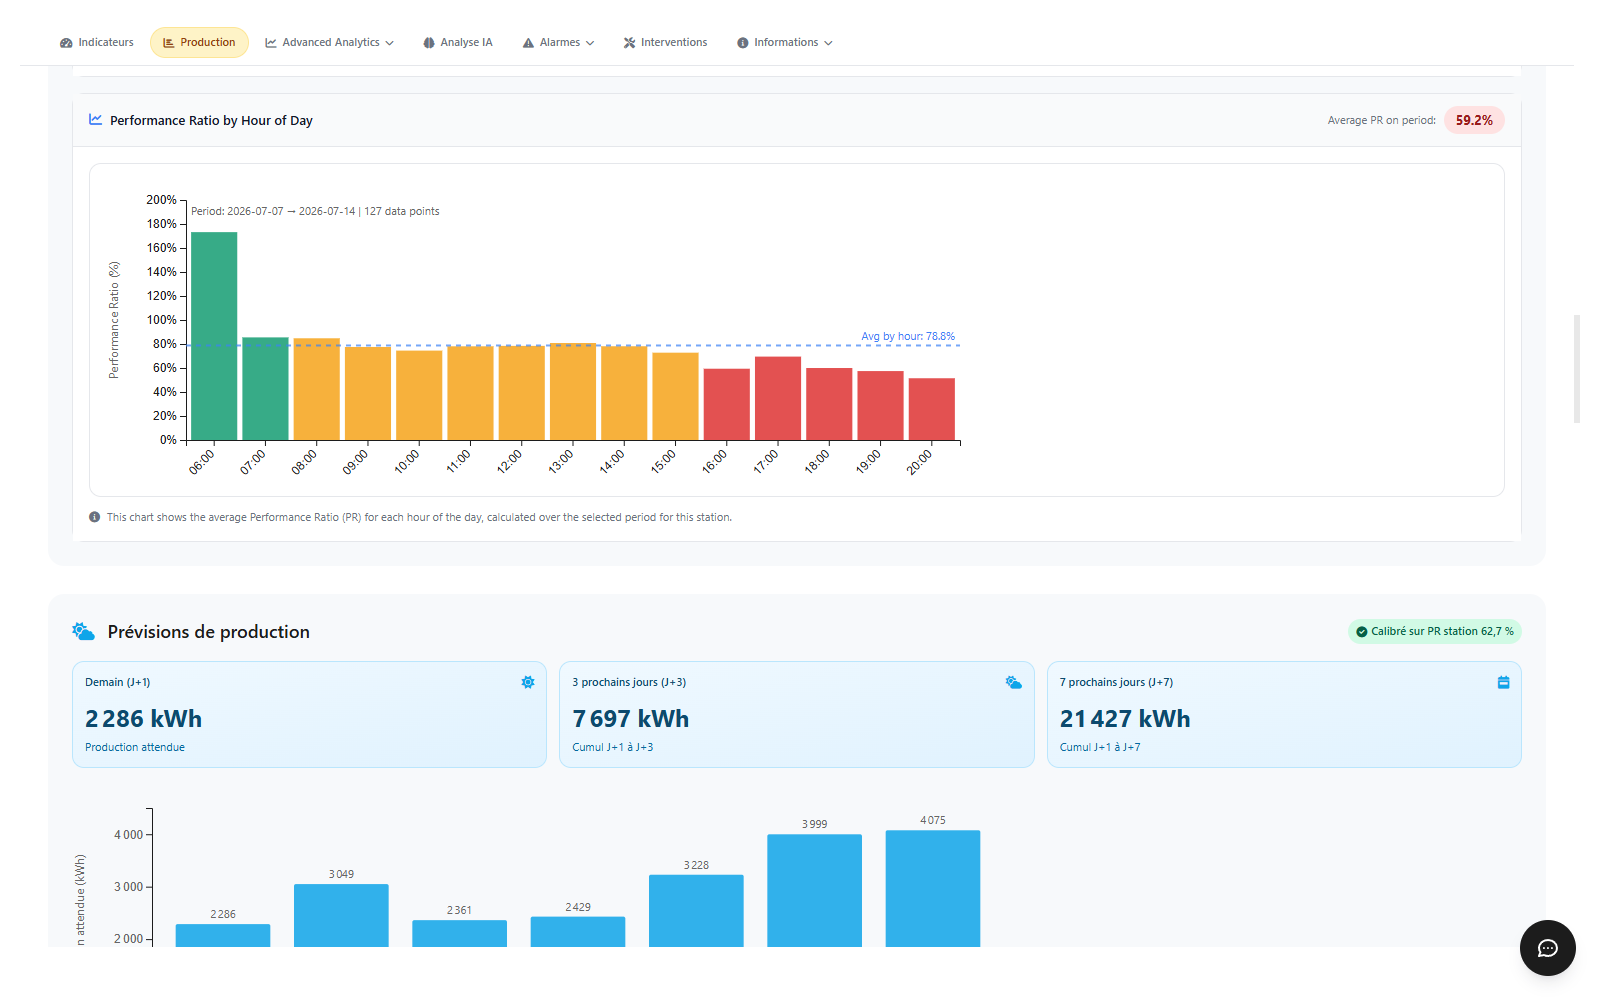Expand the Alarmes dropdown chevron

click(590, 43)
